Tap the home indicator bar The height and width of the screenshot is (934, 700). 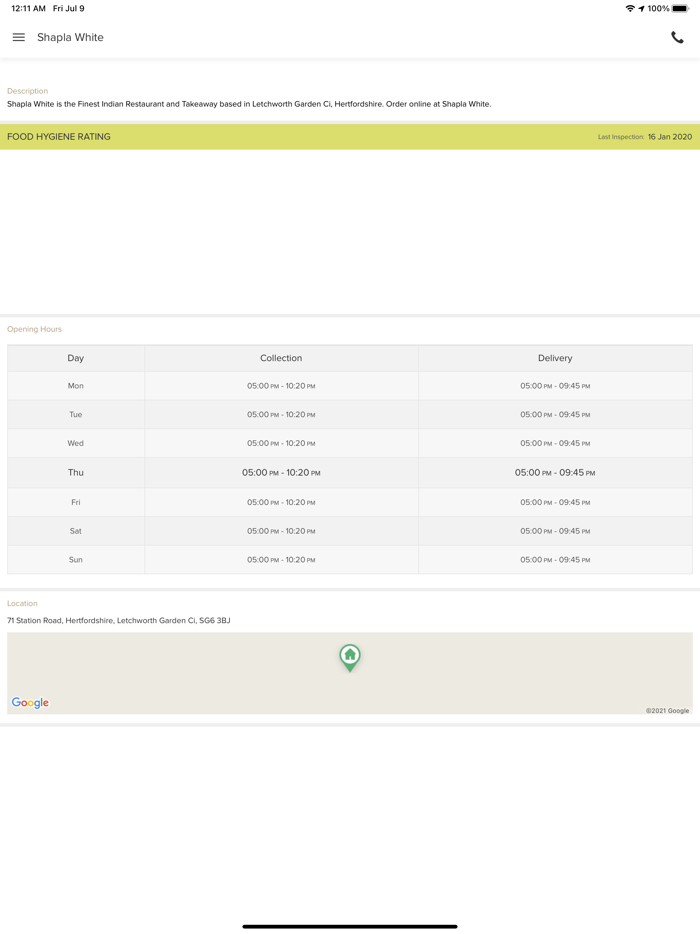click(350, 926)
